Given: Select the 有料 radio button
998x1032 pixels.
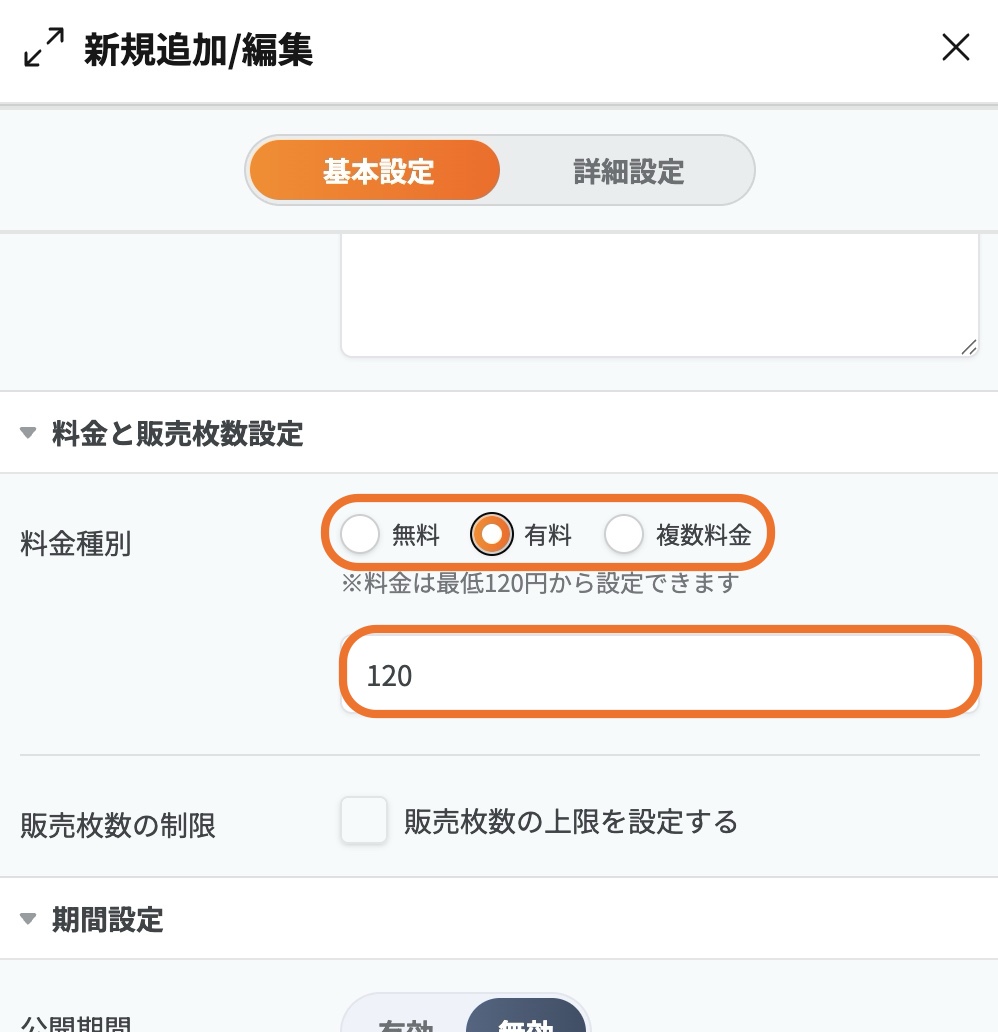Looking at the screenshot, I should (x=492, y=535).
